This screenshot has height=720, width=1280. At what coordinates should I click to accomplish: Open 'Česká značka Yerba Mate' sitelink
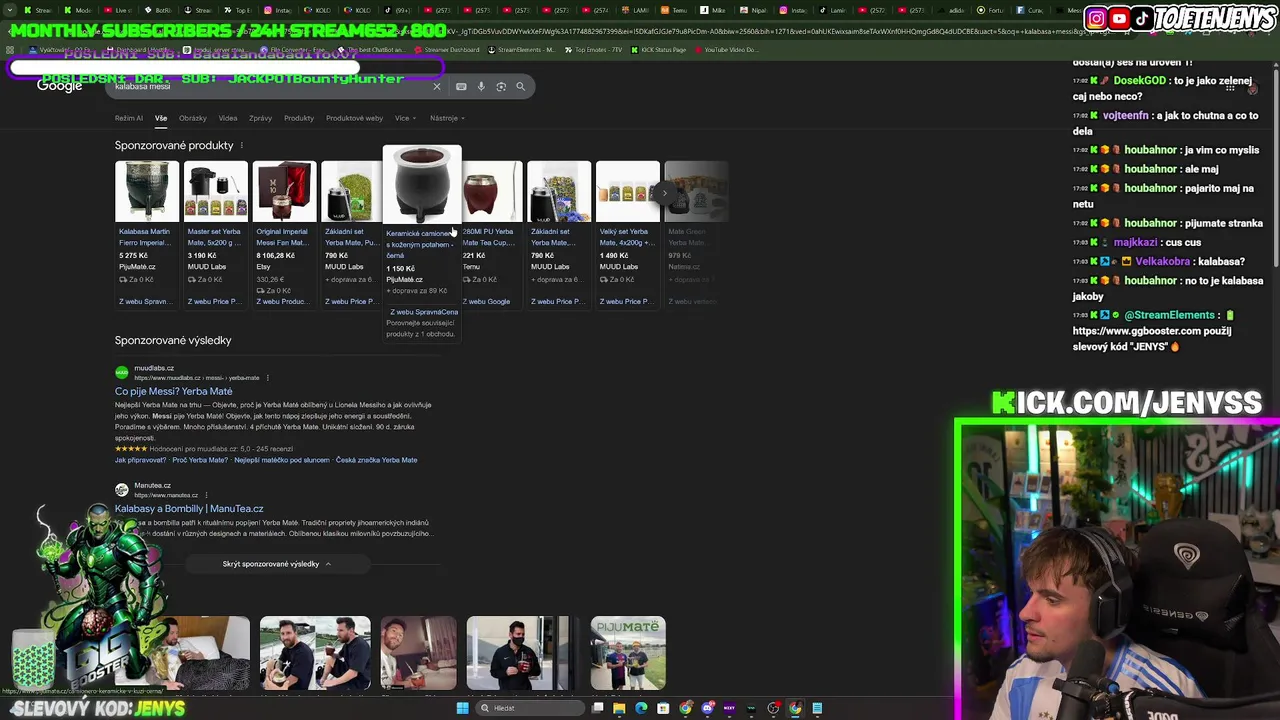coord(376,460)
